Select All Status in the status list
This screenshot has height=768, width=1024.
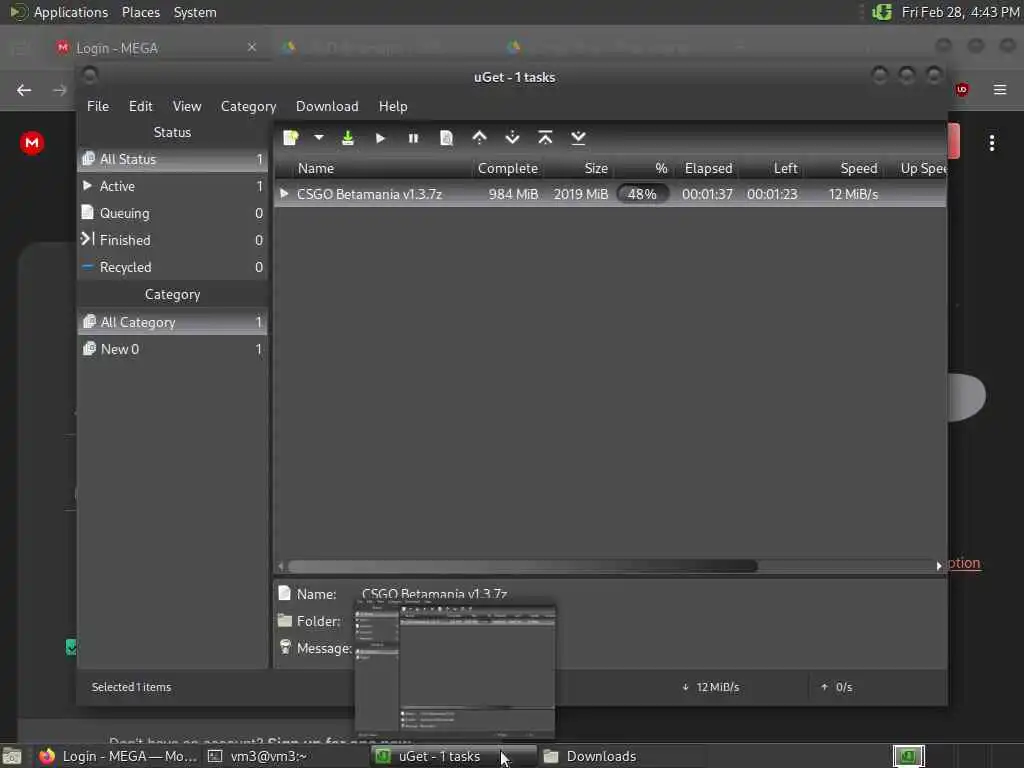pos(172,159)
